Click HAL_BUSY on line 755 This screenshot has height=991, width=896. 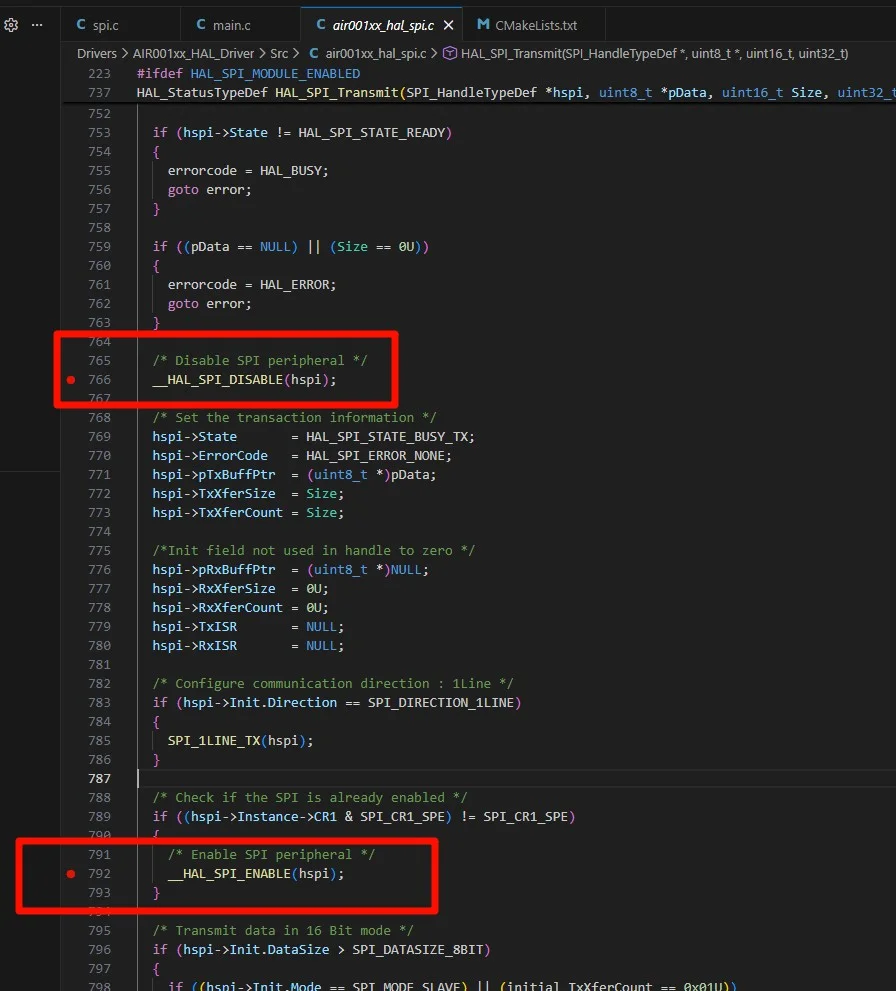point(290,171)
